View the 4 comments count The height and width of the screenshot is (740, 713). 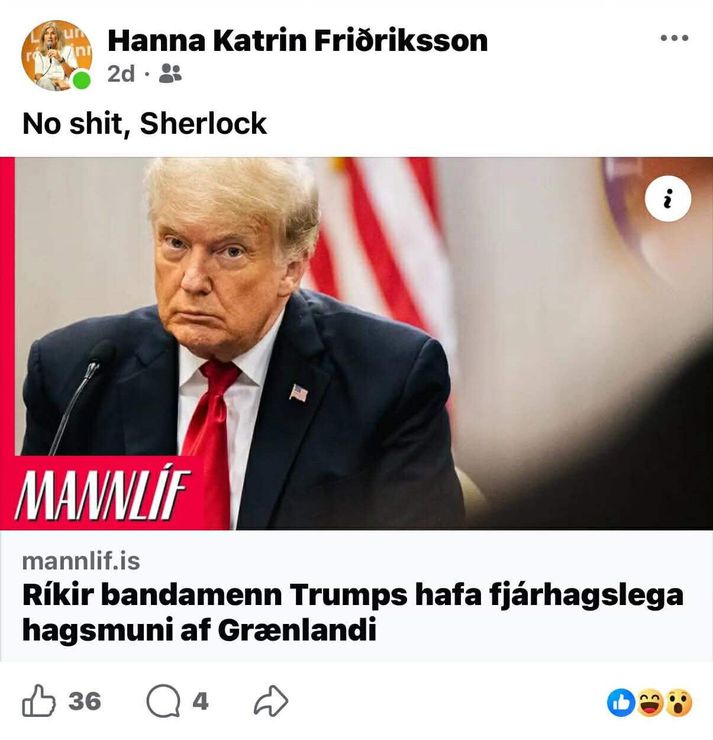pos(201,701)
